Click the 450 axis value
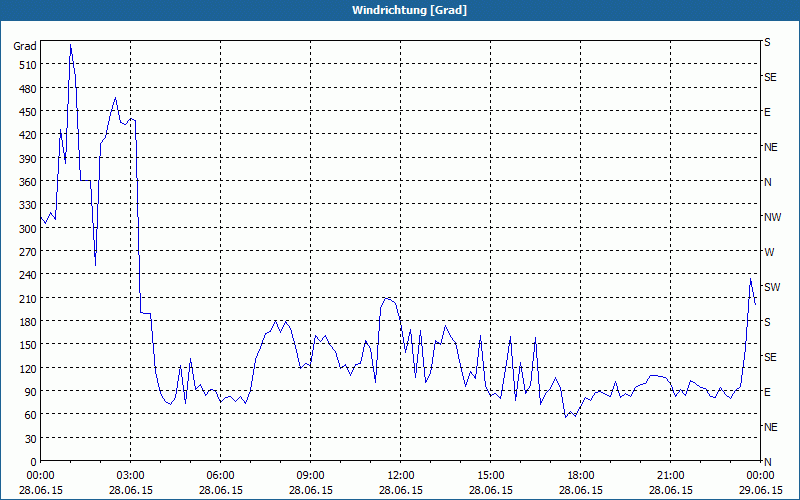 [28, 112]
